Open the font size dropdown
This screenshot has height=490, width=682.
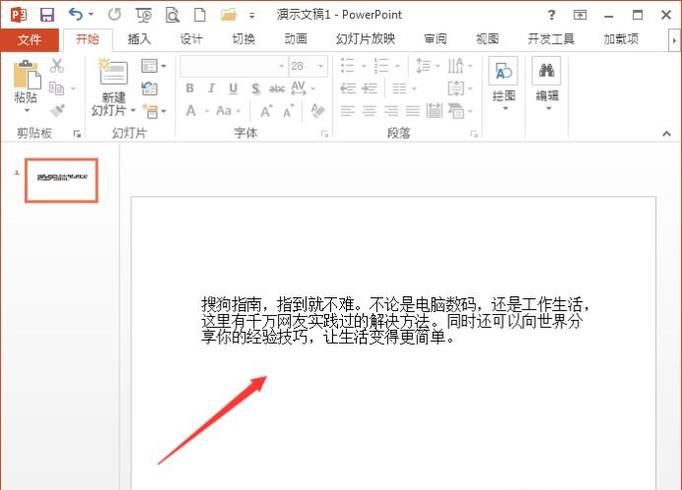click(x=321, y=66)
